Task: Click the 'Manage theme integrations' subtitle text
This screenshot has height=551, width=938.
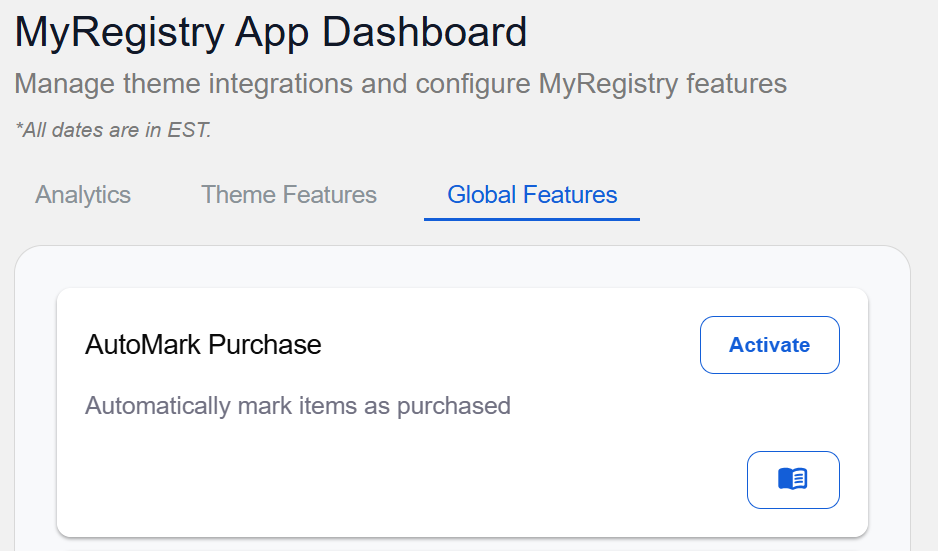Action: [x=401, y=84]
